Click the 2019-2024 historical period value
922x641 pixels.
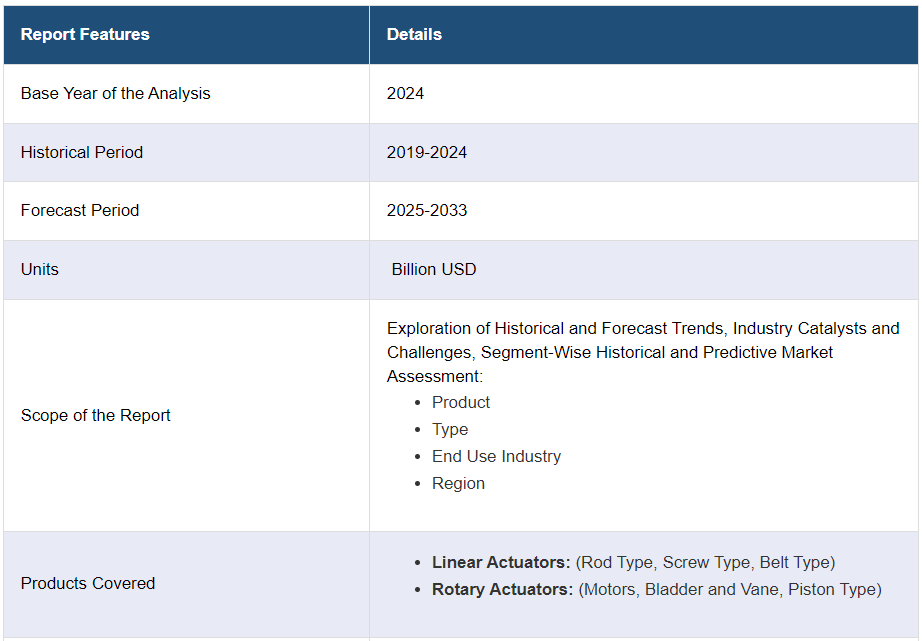tap(427, 152)
